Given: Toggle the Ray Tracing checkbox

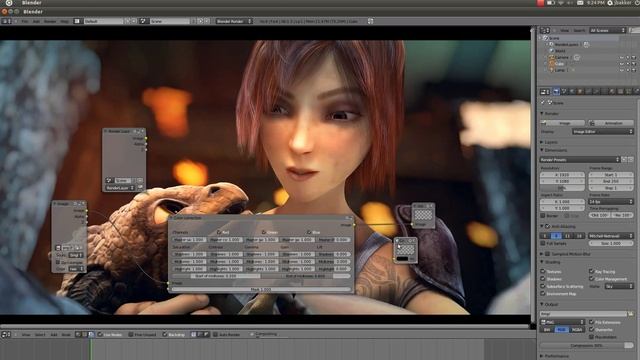Looking at the screenshot, I should (x=591, y=271).
